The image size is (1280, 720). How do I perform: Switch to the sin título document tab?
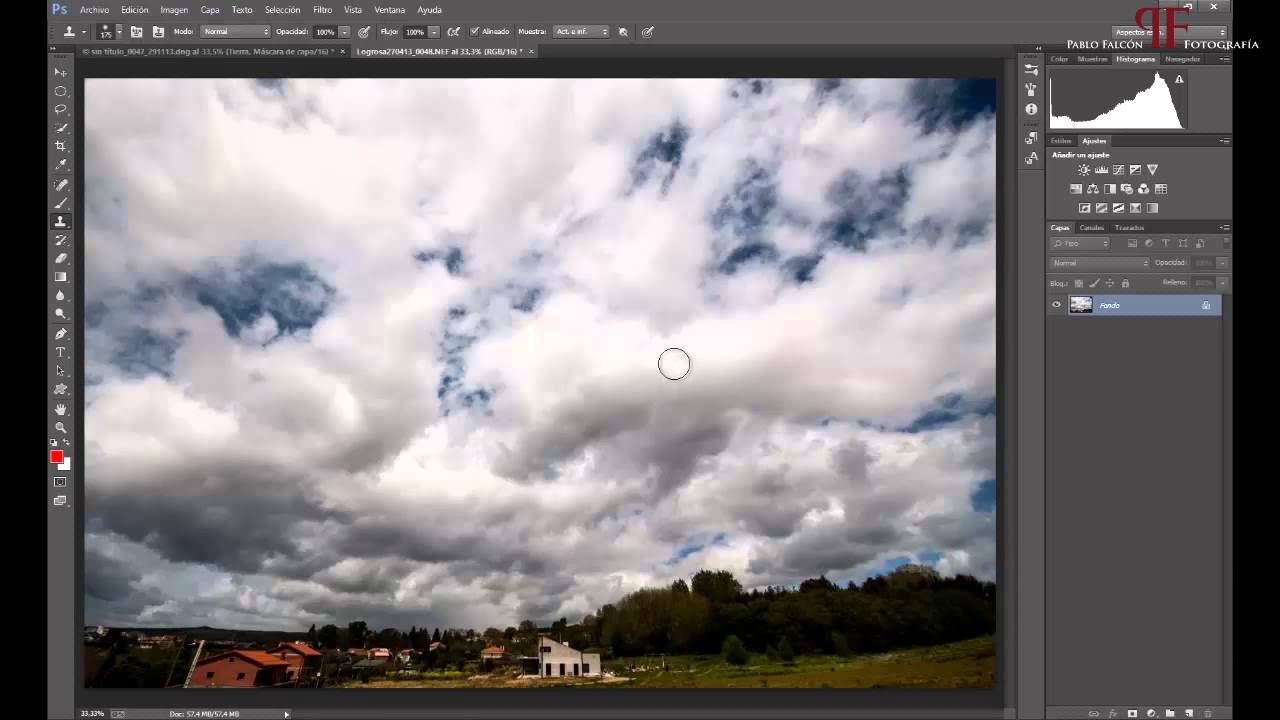point(207,51)
